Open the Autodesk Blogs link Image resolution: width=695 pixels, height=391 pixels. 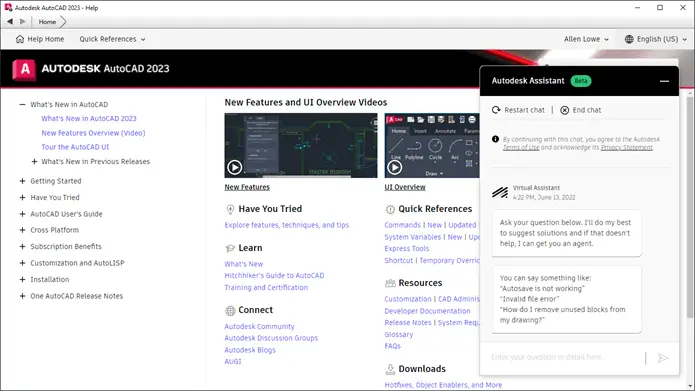click(250, 350)
